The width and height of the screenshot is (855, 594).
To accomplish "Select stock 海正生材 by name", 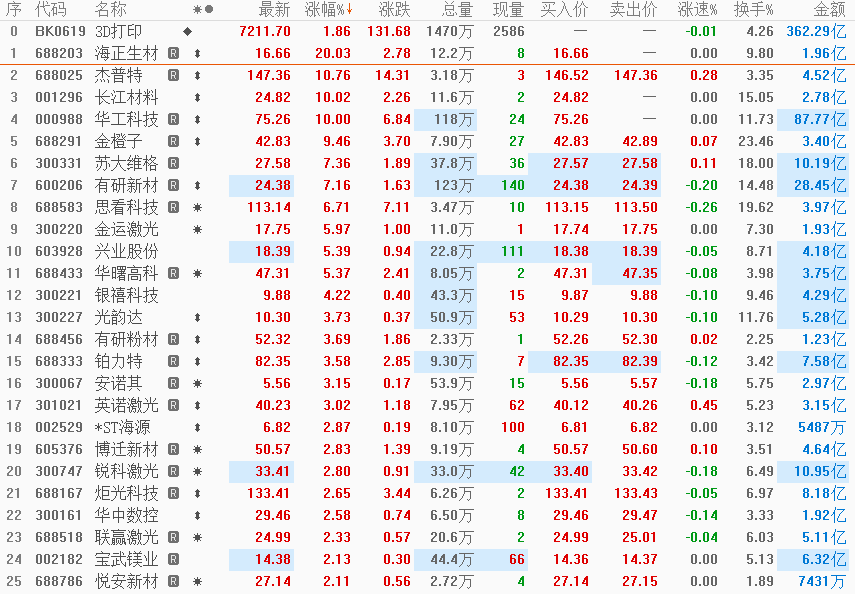I will (127, 53).
